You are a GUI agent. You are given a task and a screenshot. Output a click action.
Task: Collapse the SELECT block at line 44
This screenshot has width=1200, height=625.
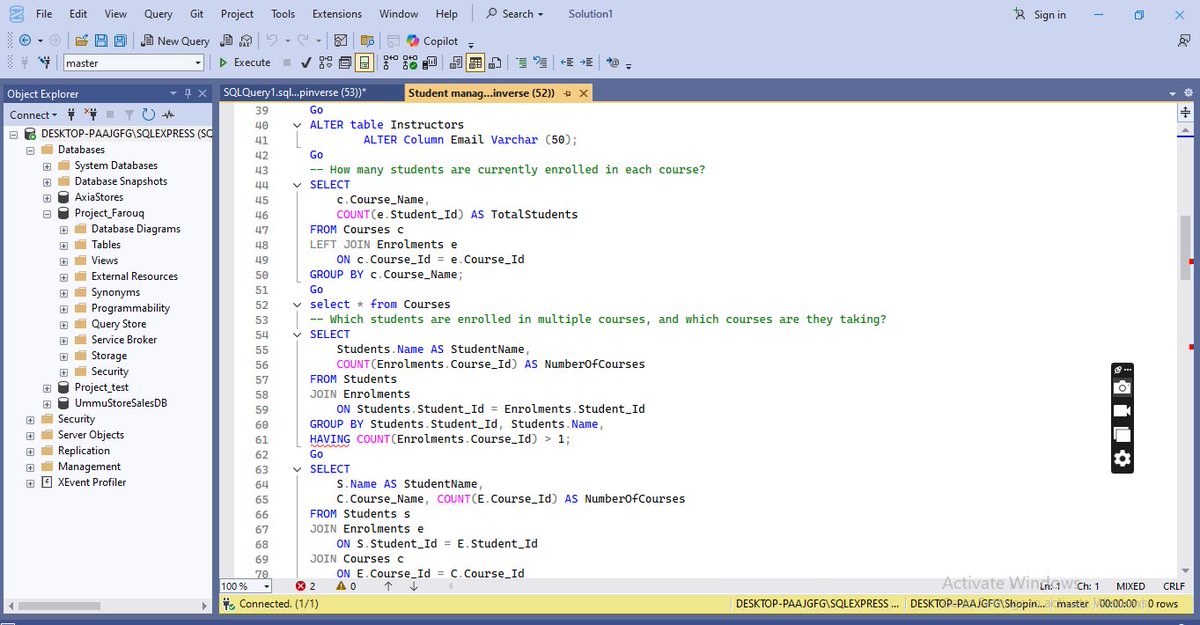[297, 185]
